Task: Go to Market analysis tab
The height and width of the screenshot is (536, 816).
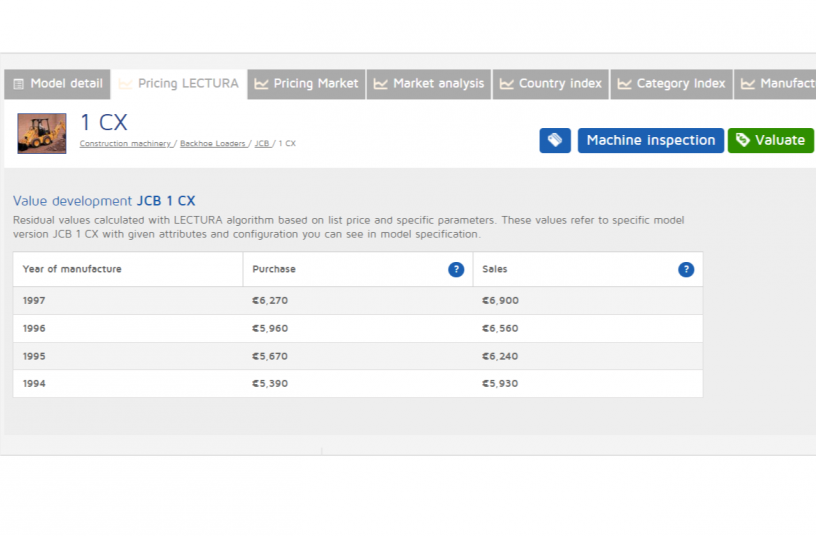Action: [429, 84]
